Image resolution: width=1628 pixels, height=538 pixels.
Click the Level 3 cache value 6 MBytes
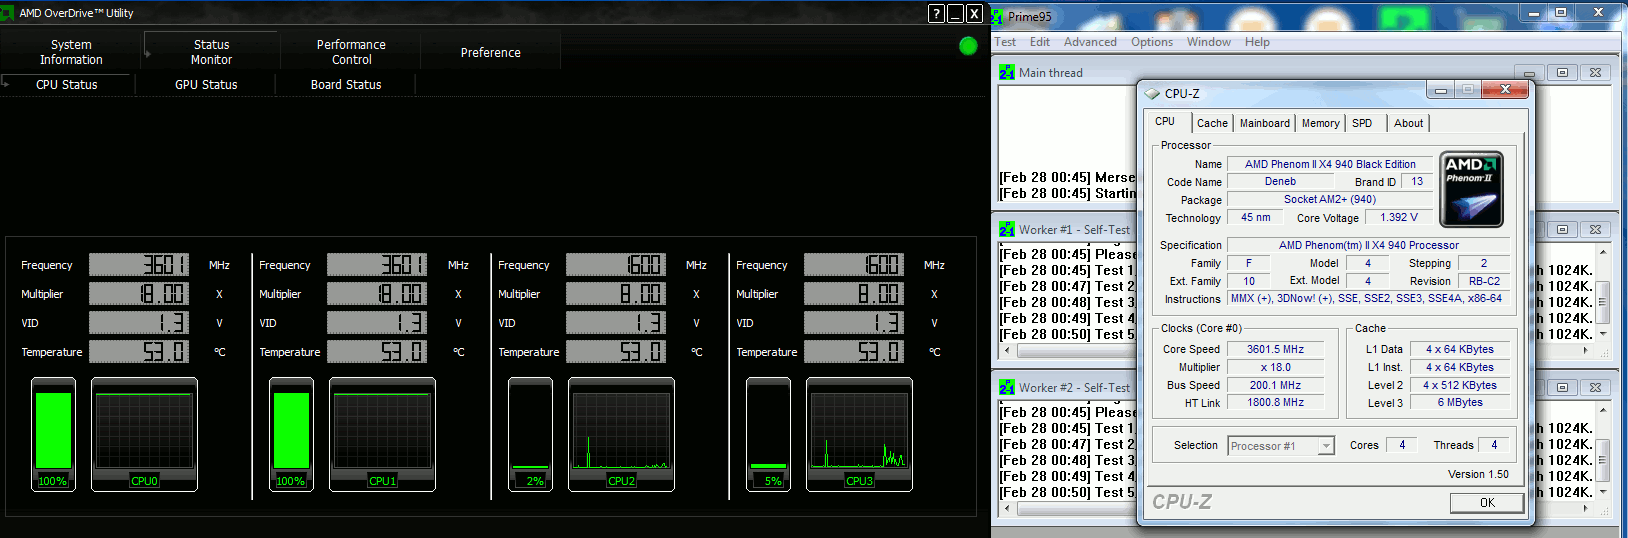[x=1460, y=402]
